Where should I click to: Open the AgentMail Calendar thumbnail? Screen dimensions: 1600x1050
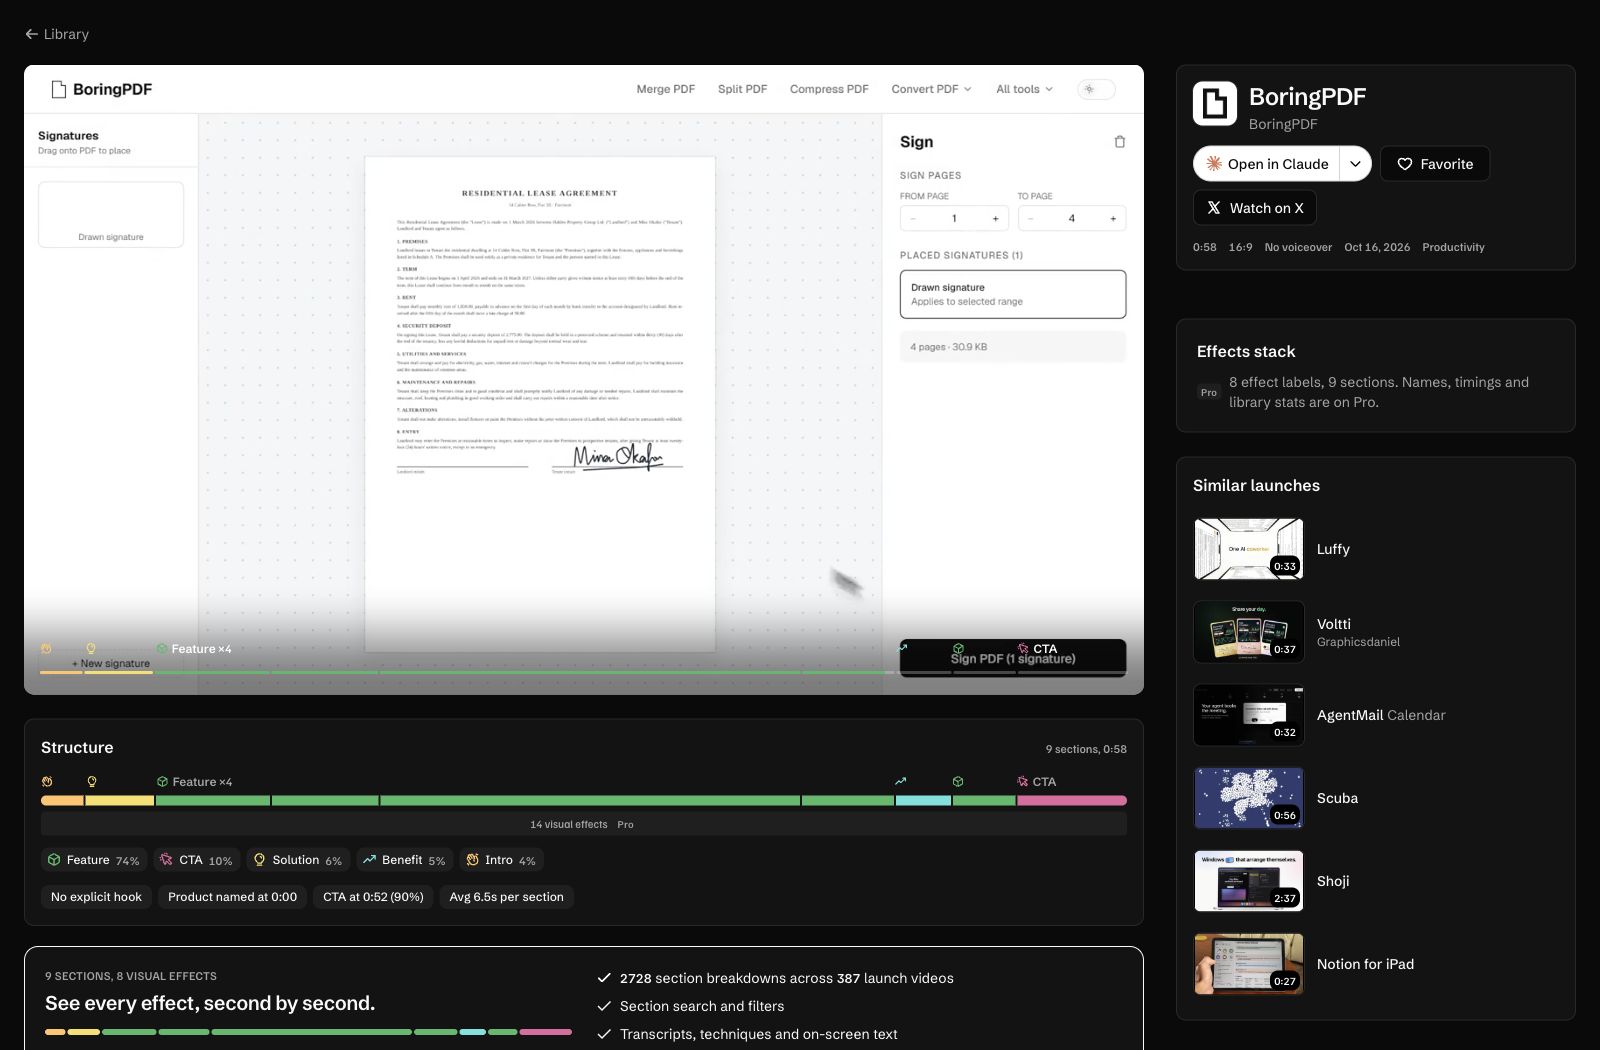click(x=1249, y=715)
